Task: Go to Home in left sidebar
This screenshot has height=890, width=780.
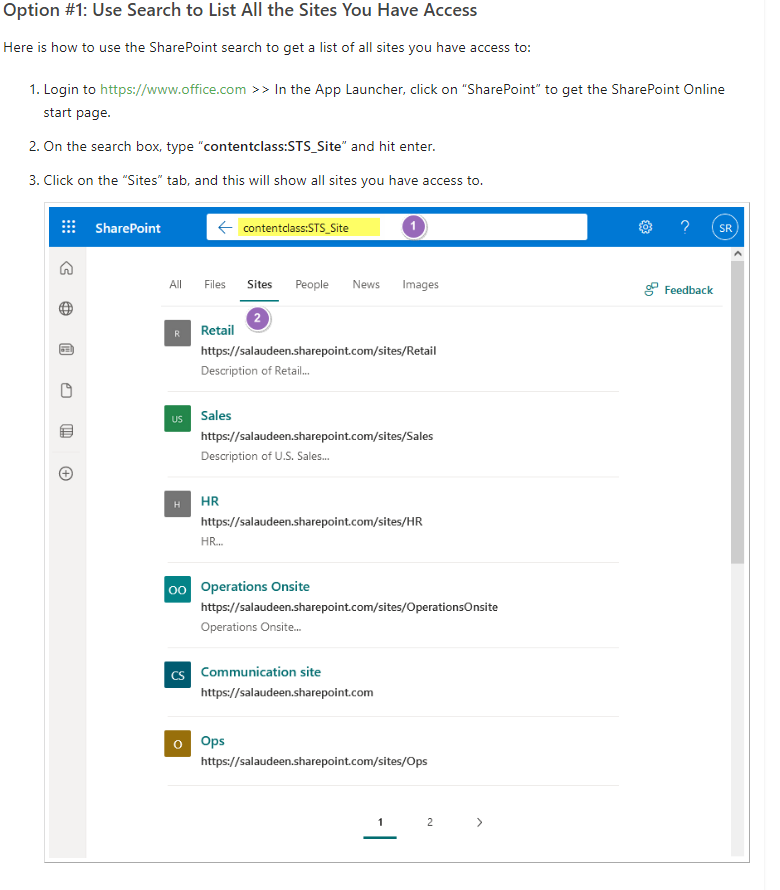Action: [66, 268]
